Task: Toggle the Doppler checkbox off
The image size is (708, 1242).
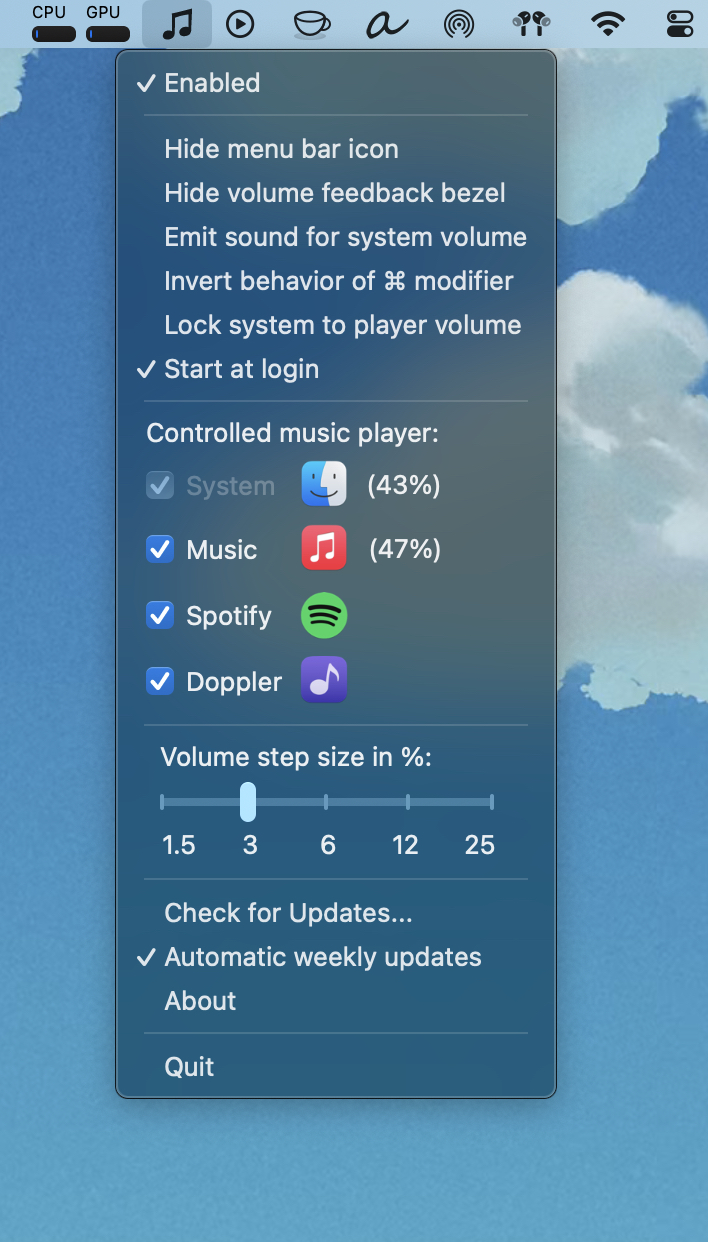Action: [159, 680]
